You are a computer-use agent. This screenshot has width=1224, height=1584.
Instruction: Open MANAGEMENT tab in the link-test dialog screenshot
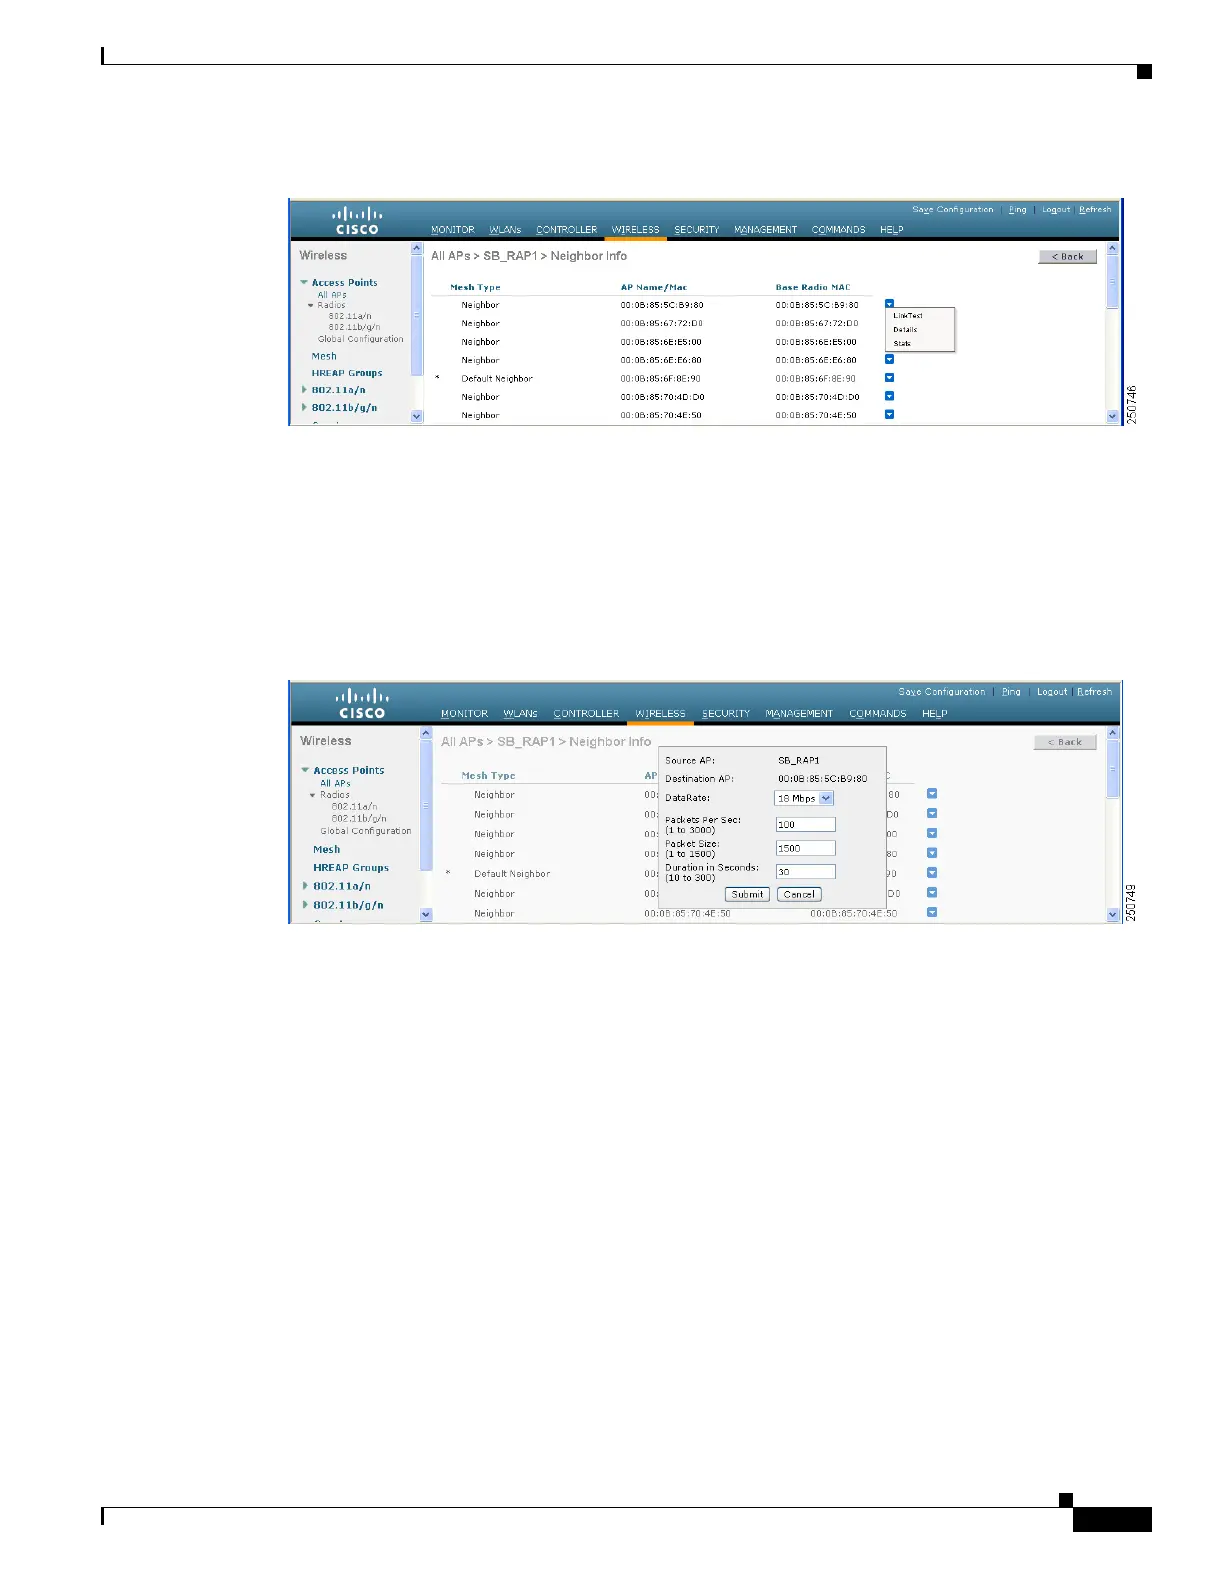click(x=799, y=714)
